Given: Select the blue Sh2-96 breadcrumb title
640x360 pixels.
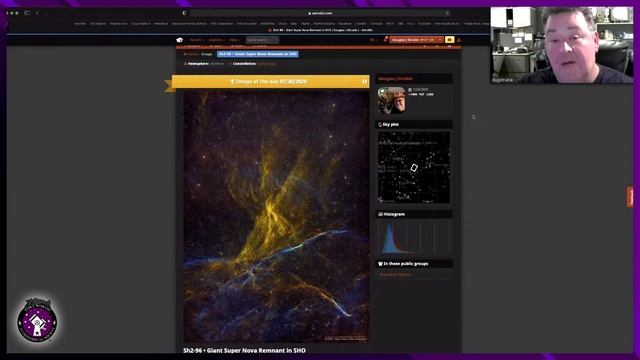Looking at the screenshot, I should [x=258, y=54].
